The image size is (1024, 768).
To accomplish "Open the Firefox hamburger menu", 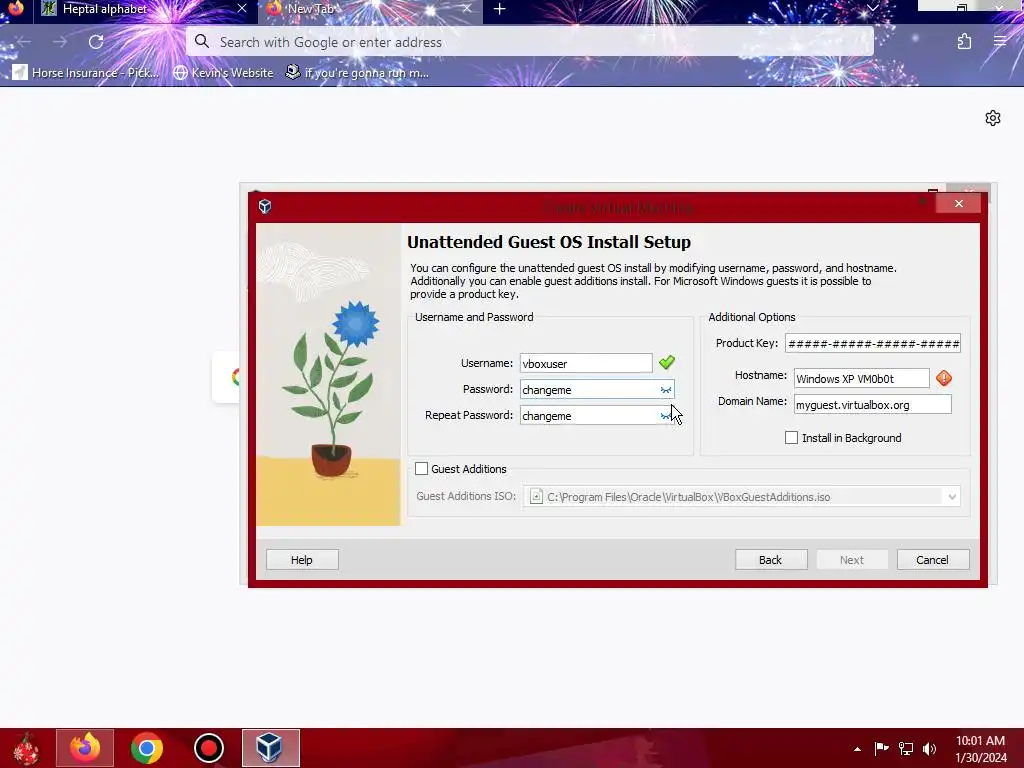I will 1000,42.
